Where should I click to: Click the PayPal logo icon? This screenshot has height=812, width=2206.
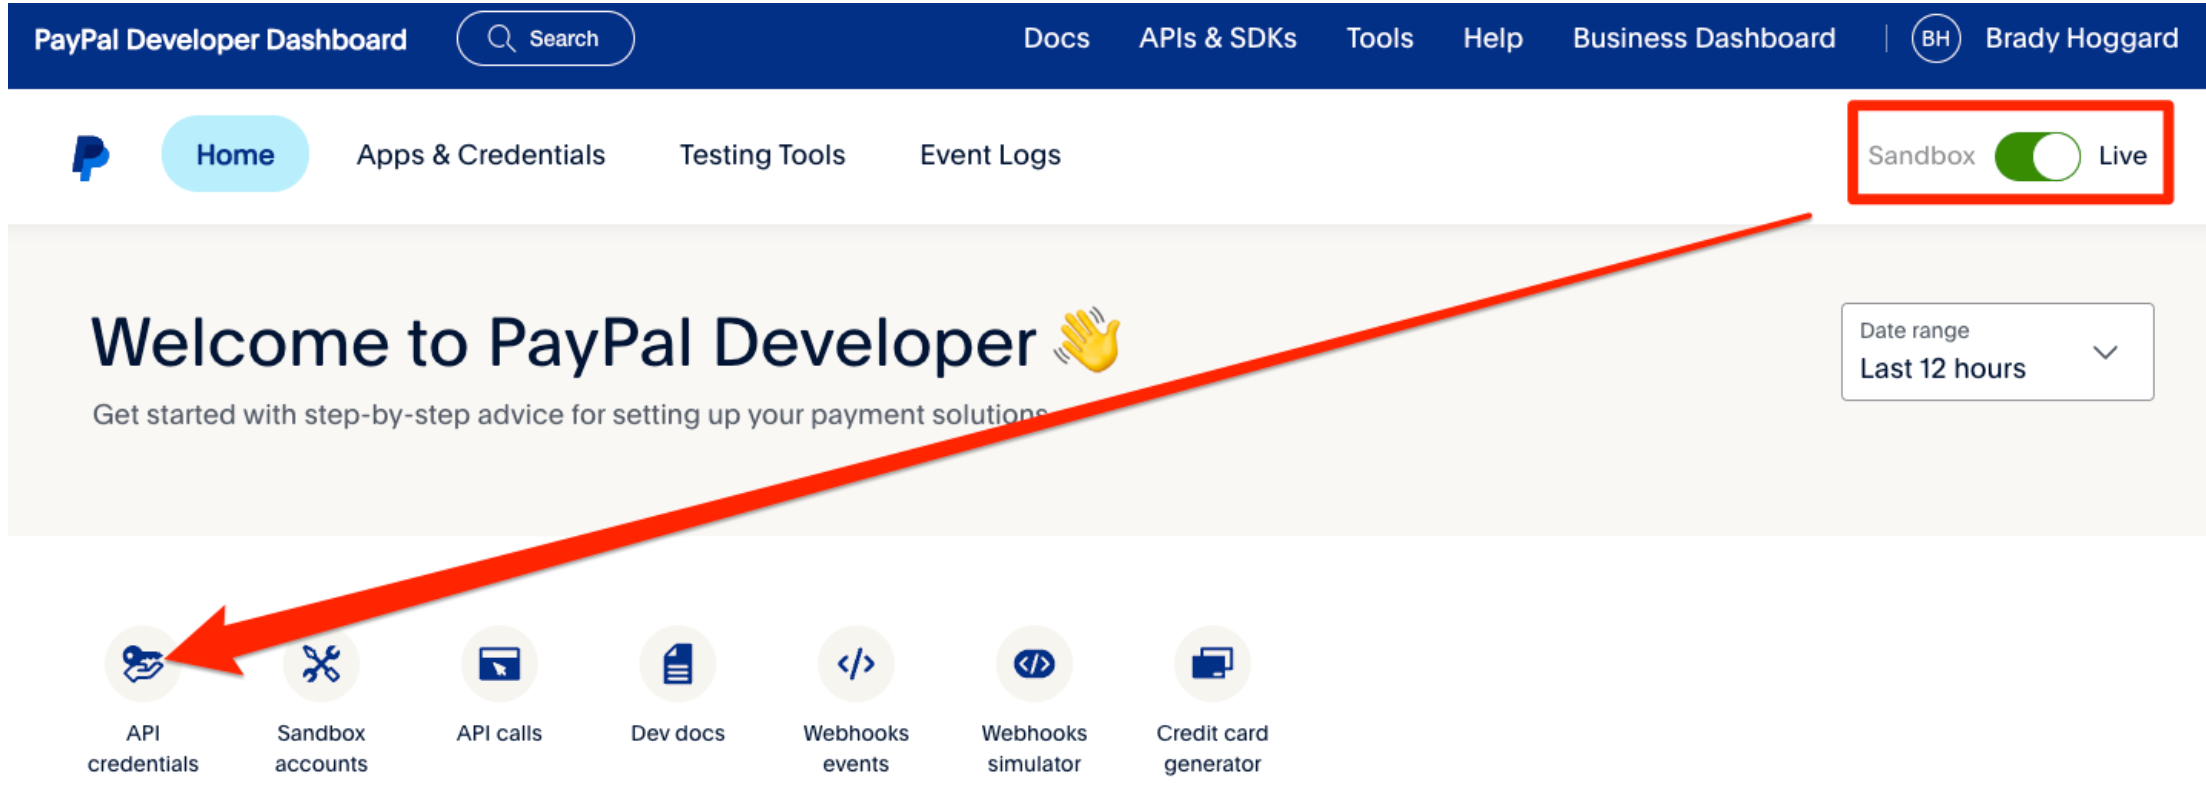coord(90,157)
